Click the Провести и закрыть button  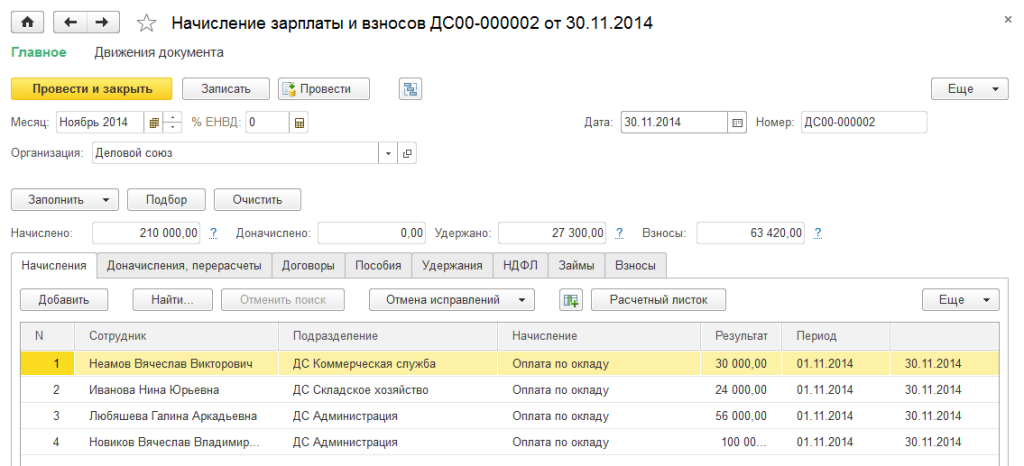coord(91,89)
